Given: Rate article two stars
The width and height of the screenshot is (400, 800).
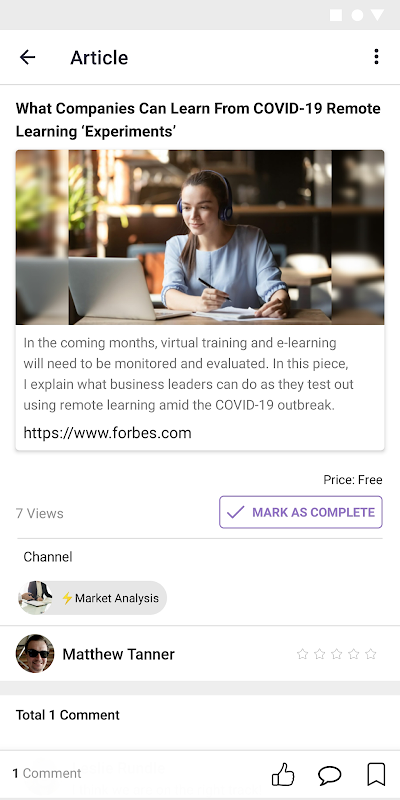Looking at the screenshot, I should (319, 654).
